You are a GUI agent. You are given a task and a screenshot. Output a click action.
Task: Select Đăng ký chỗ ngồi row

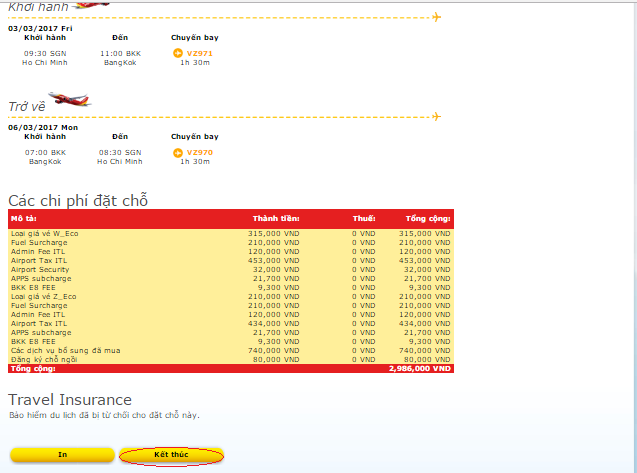point(231,360)
